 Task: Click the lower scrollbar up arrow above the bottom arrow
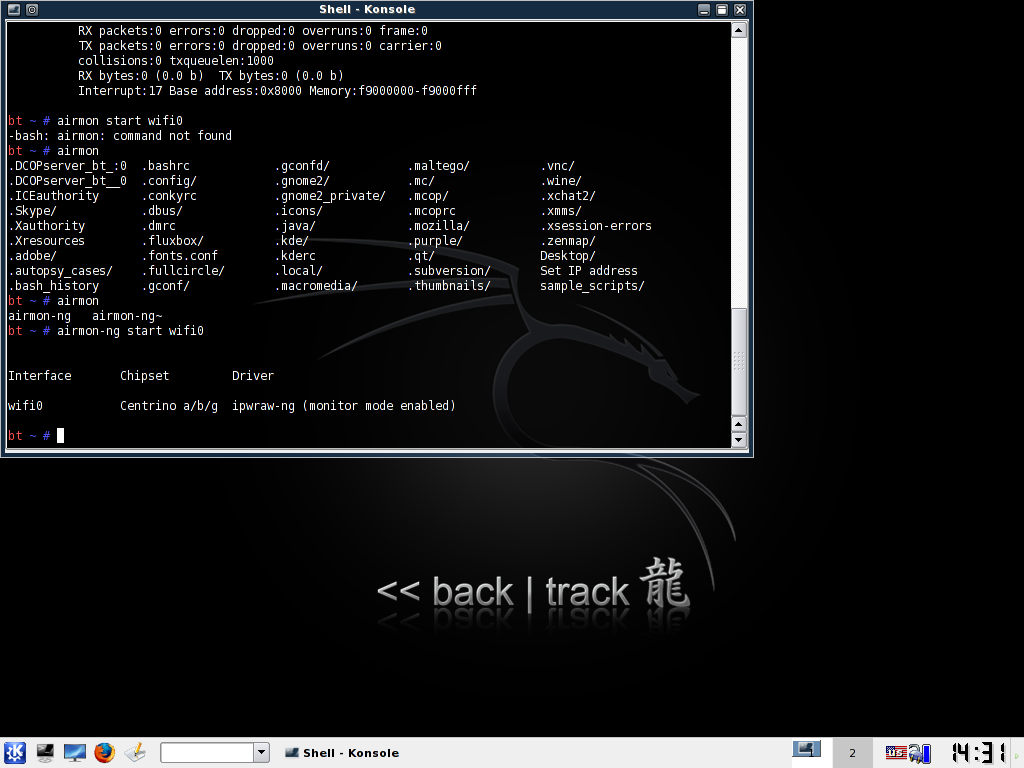739,424
